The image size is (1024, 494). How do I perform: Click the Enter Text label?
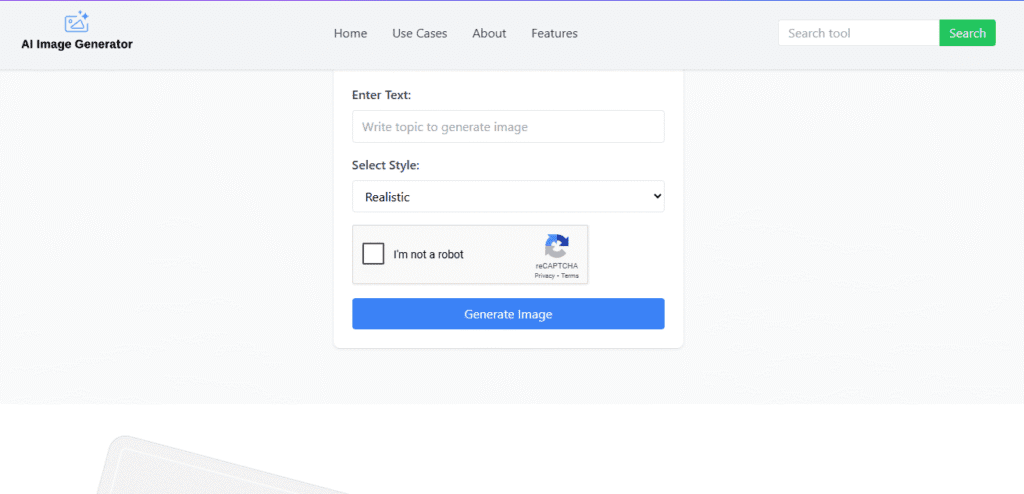(381, 95)
